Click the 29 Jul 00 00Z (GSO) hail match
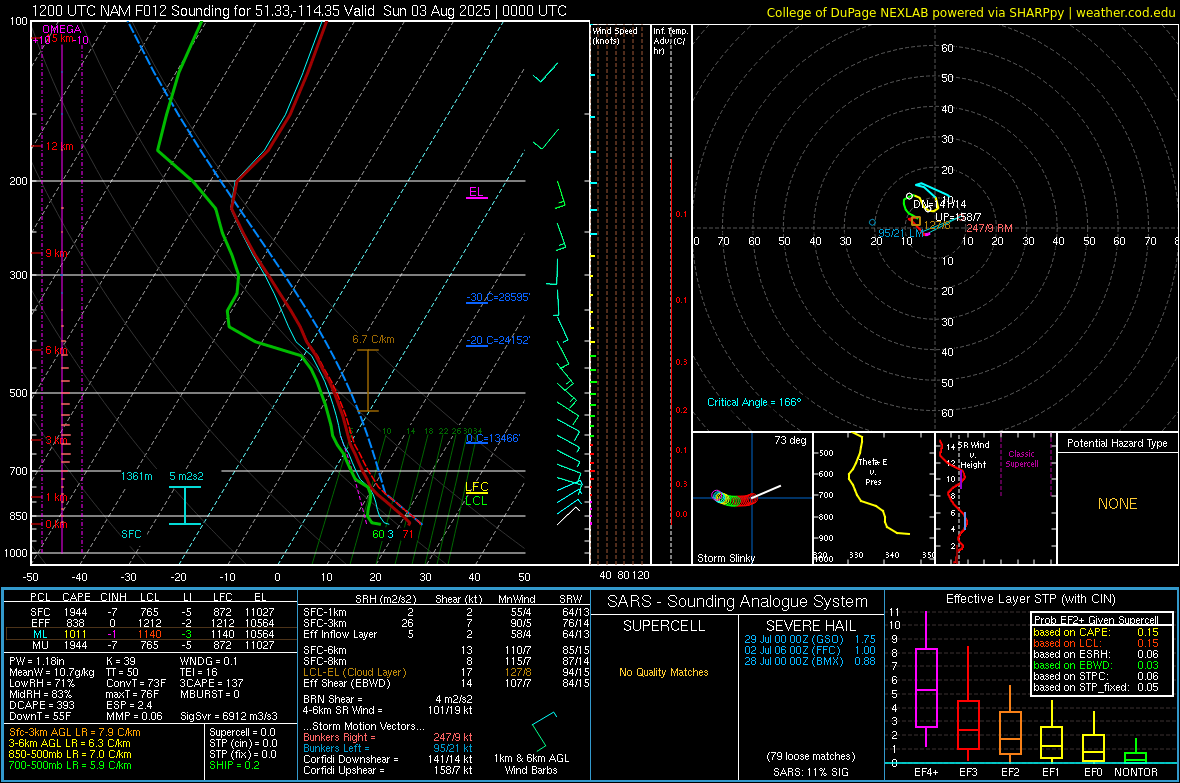The image size is (1180, 783). [x=810, y=639]
